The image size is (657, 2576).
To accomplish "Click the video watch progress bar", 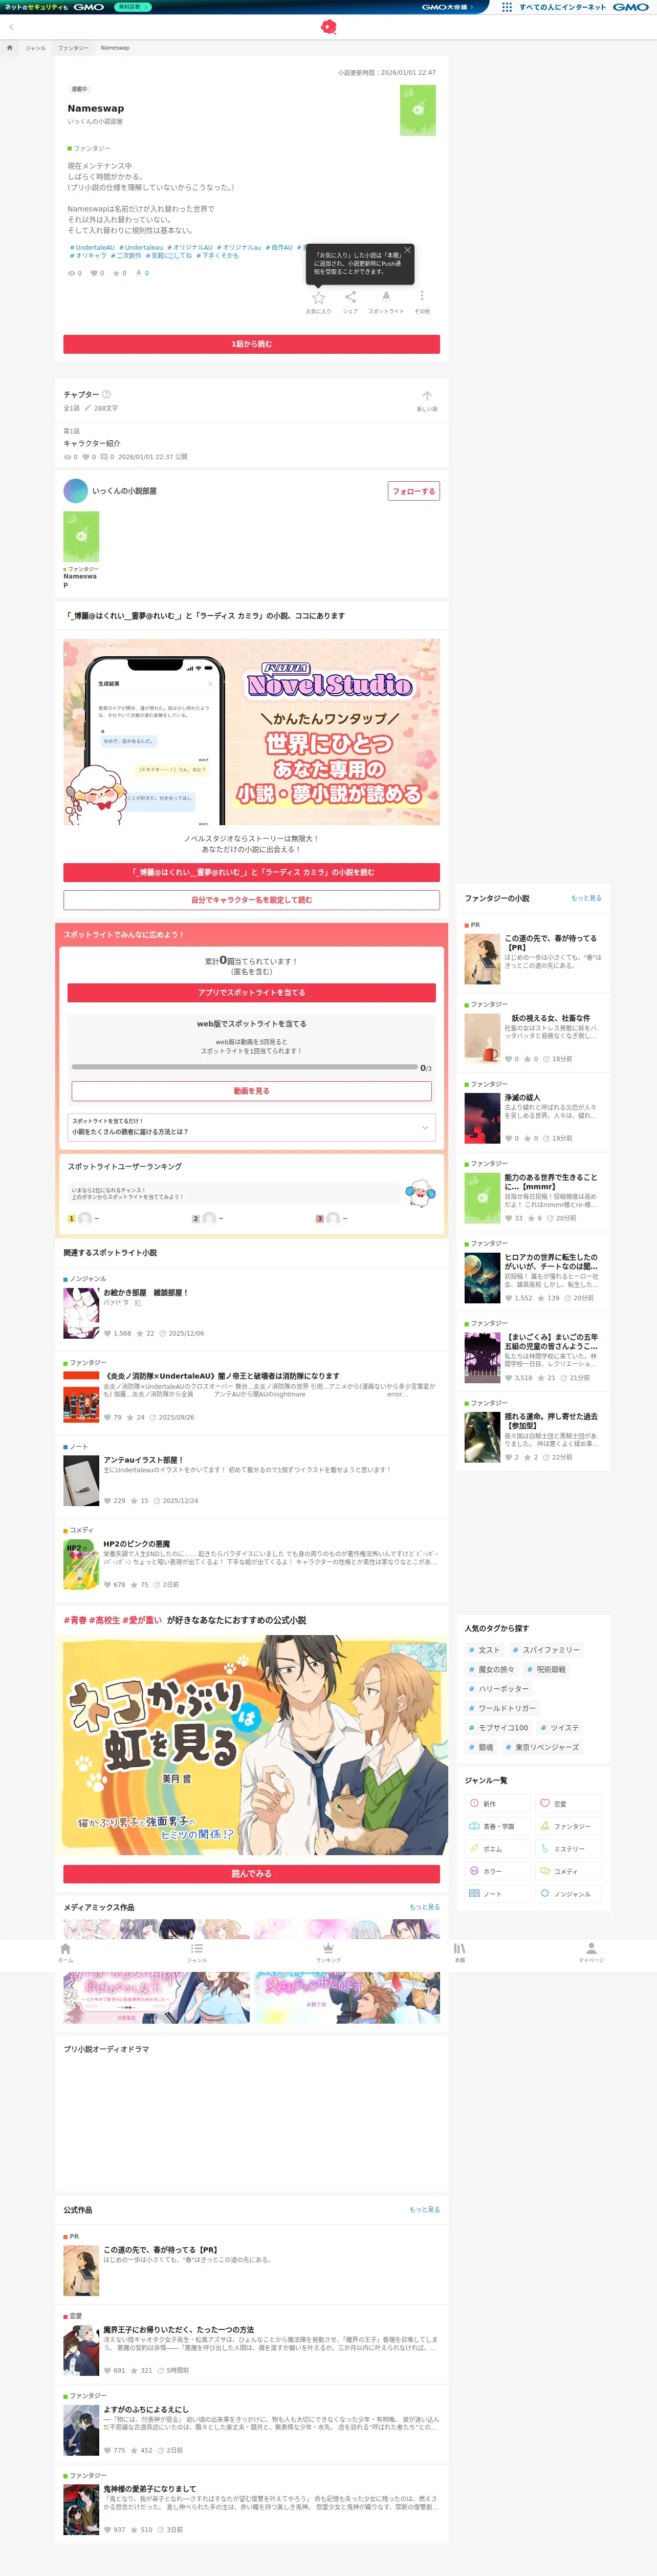I will click(244, 1067).
